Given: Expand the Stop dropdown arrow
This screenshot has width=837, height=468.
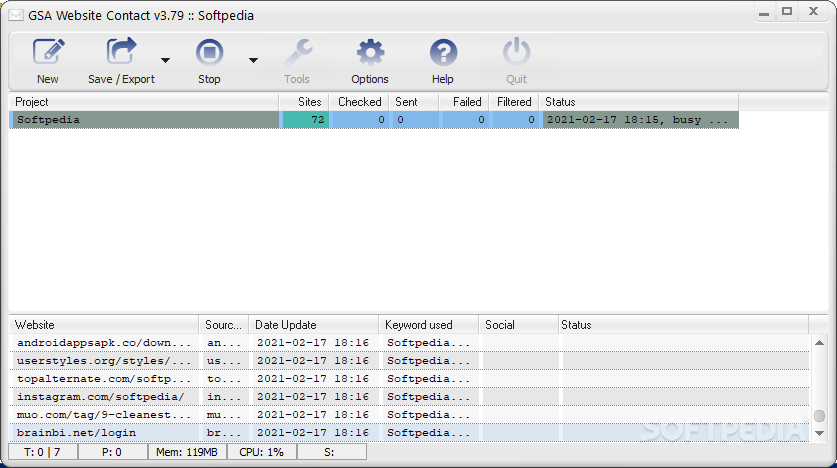Looking at the screenshot, I should (x=253, y=60).
